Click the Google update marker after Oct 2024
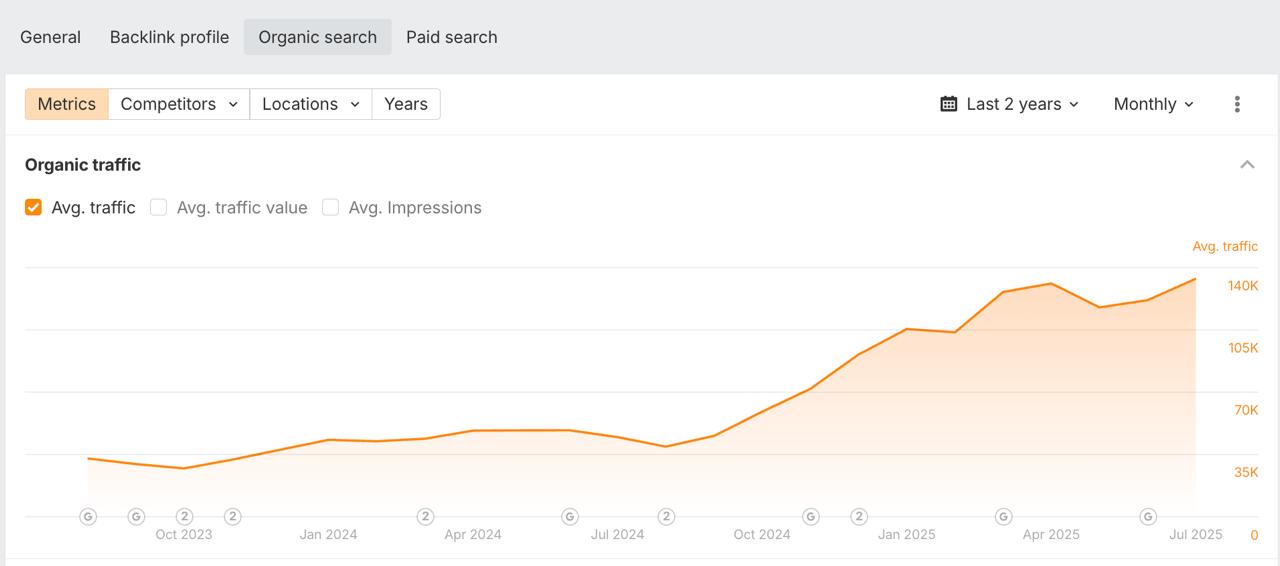 coord(811,517)
